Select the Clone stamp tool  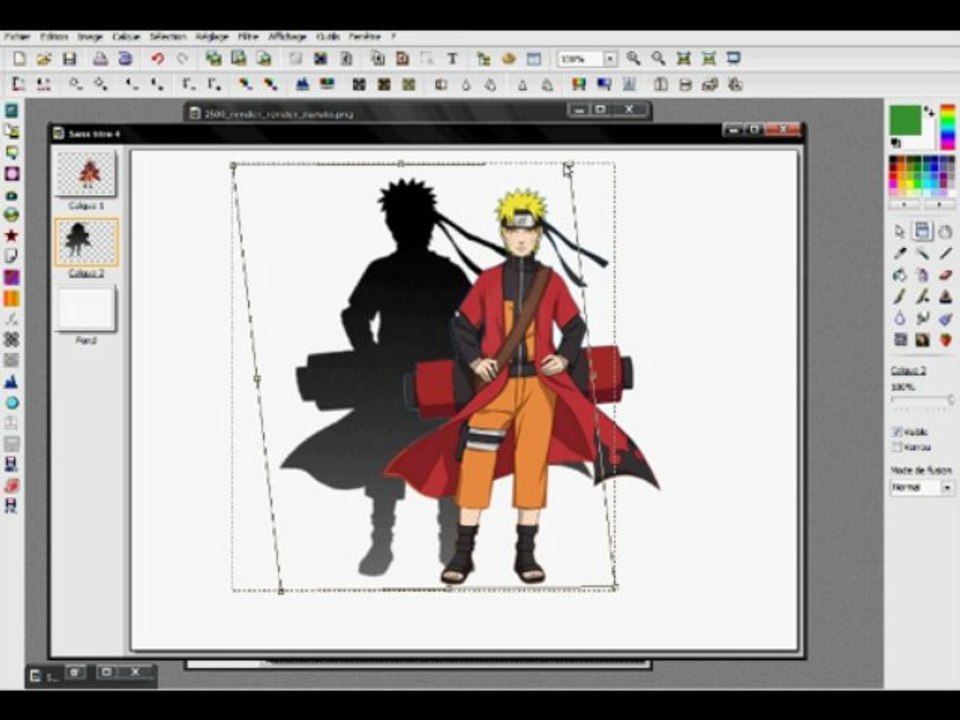coord(945,297)
